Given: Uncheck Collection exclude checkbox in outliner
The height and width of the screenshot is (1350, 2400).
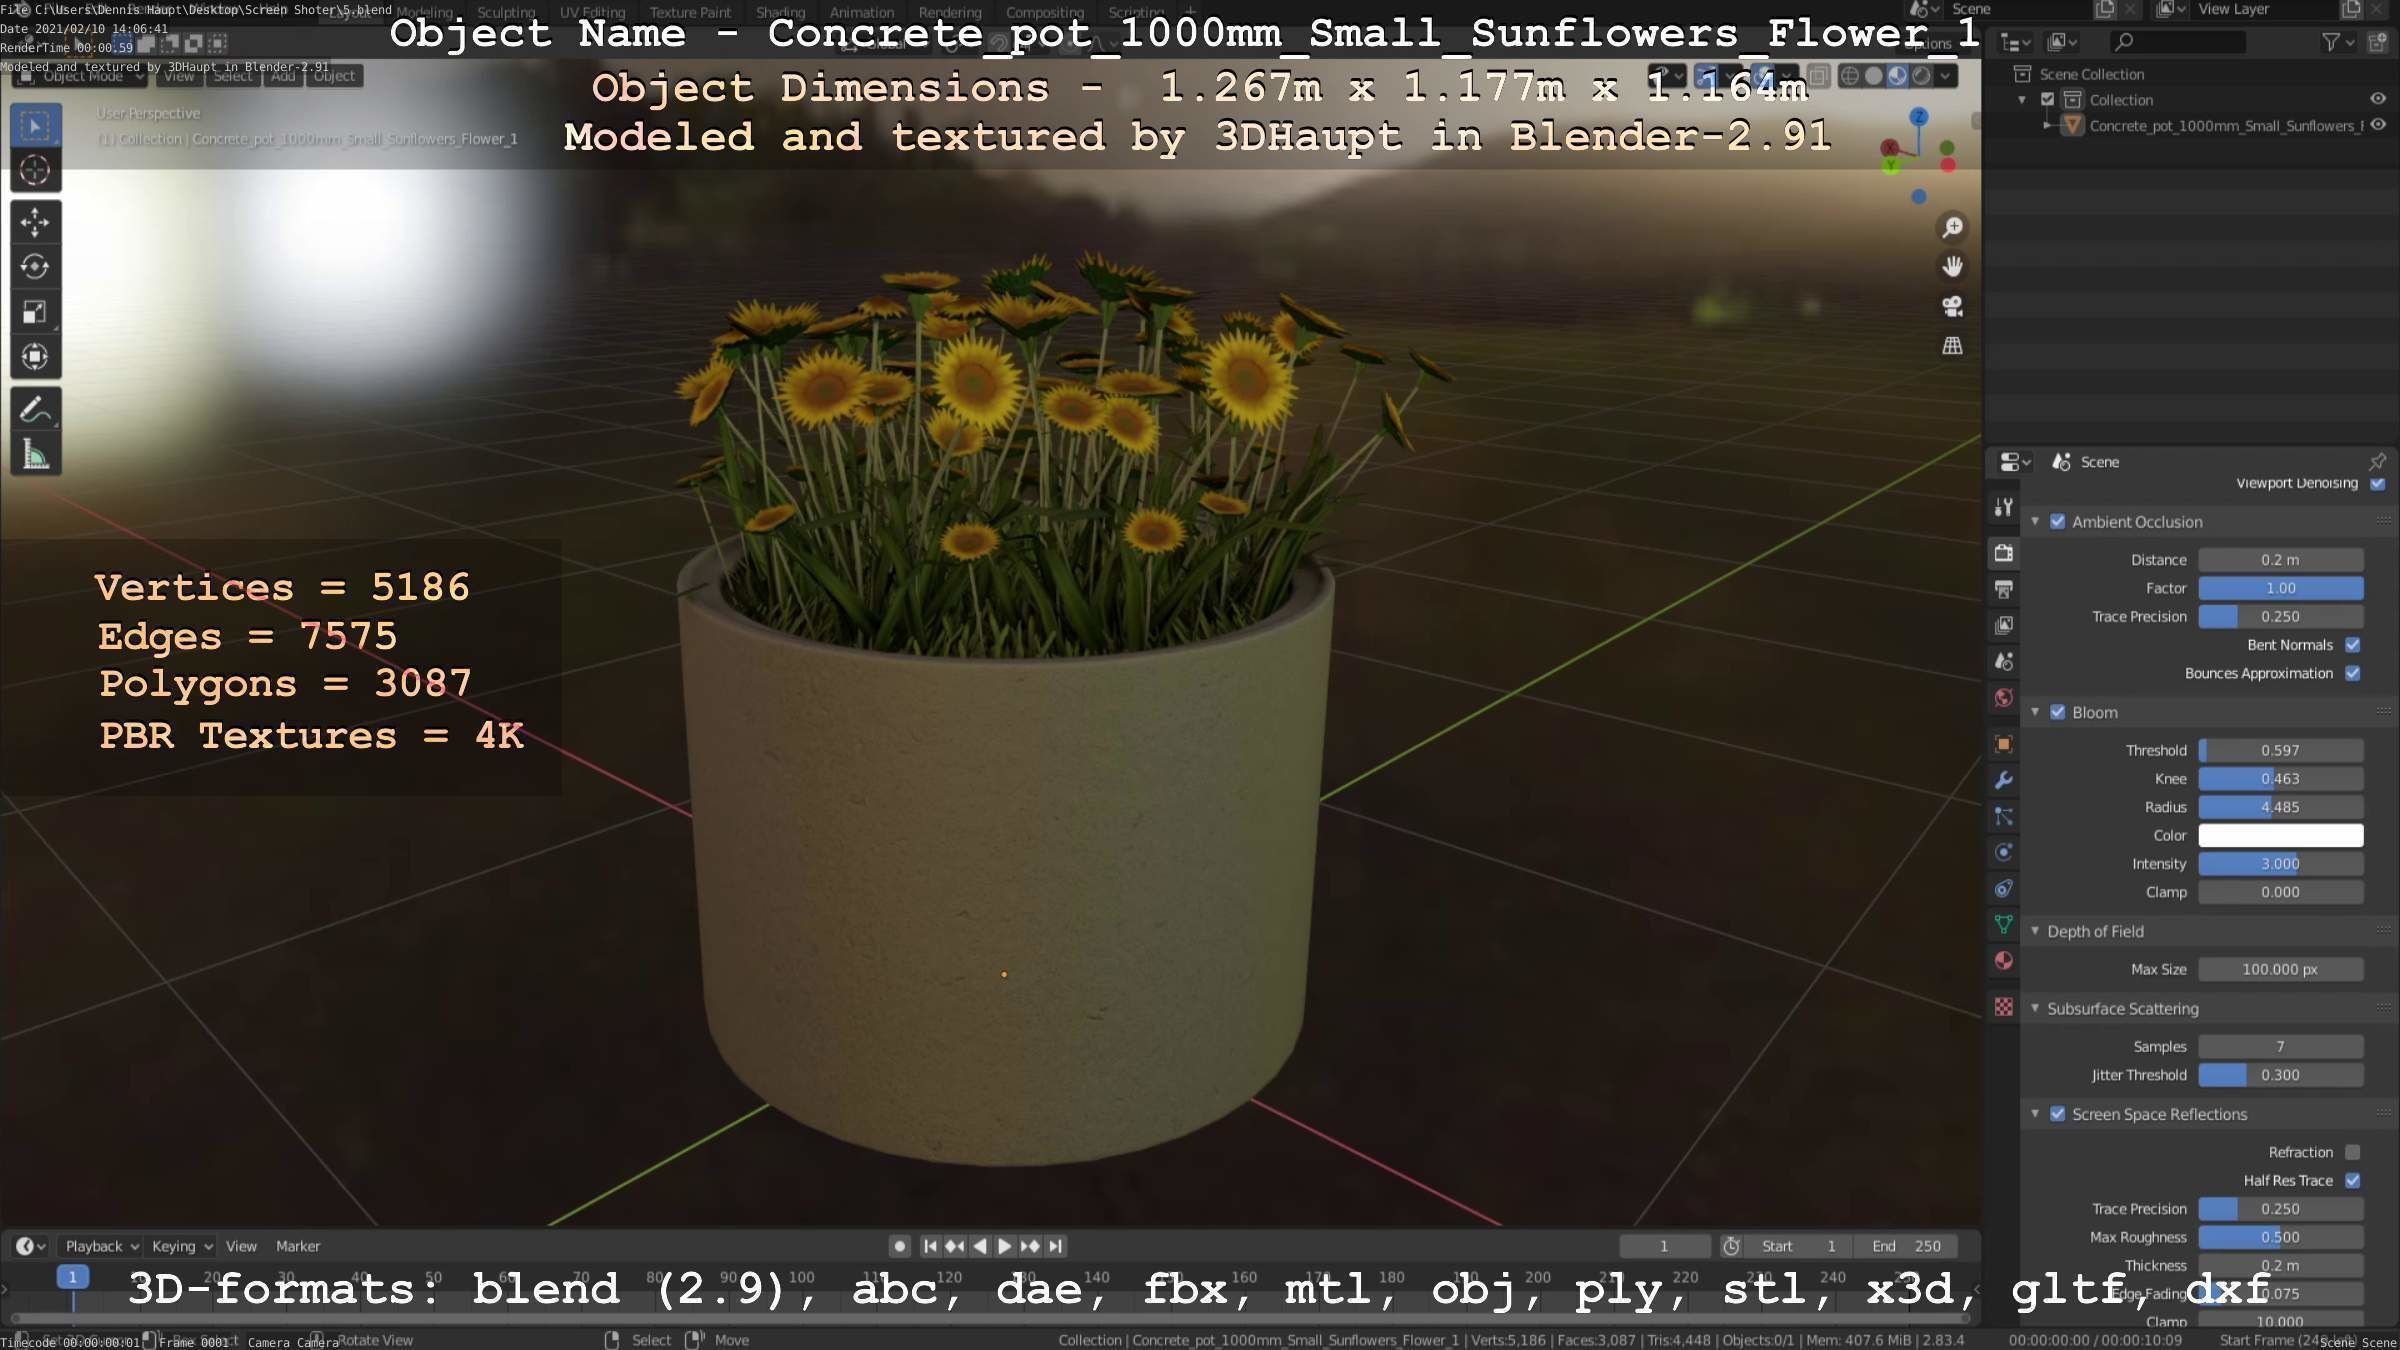Looking at the screenshot, I should pyautogui.click(x=2047, y=99).
